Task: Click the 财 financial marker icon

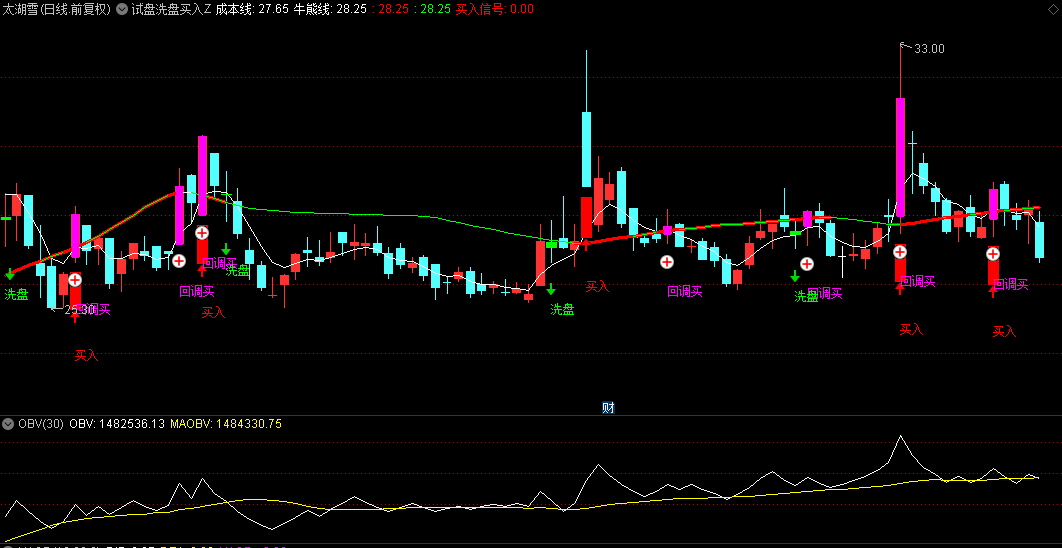Action: pyautogui.click(x=608, y=408)
